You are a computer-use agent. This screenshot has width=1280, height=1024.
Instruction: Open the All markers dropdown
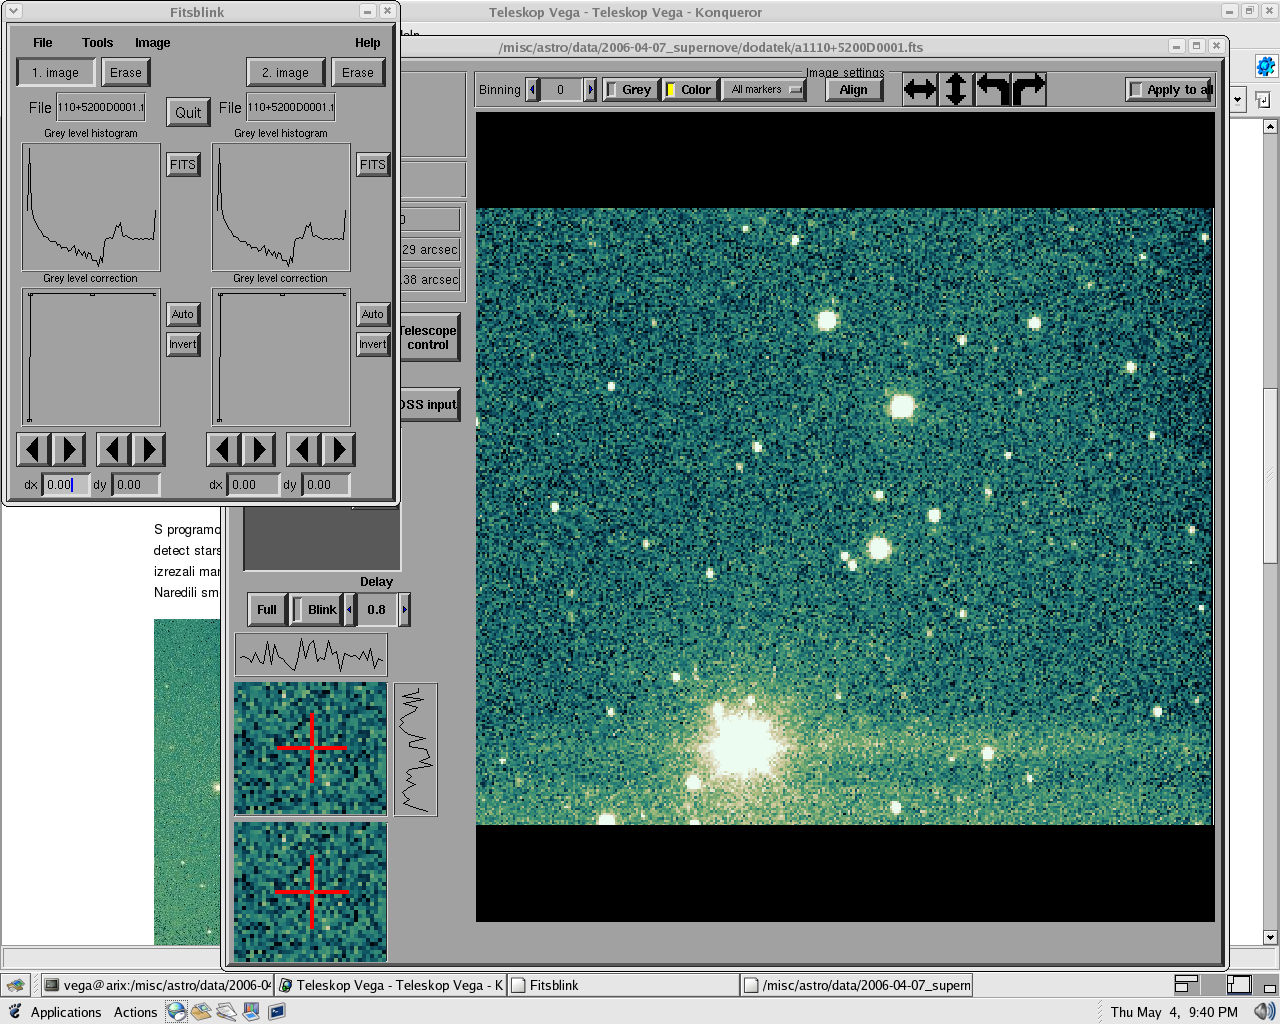[764, 89]
